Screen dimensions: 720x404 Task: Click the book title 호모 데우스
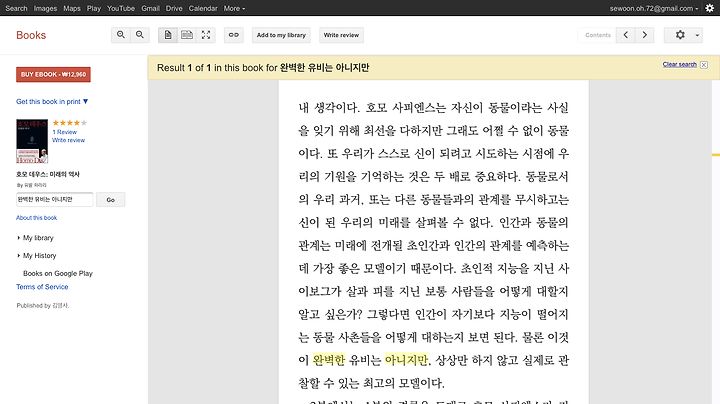(x=48, y=174)
